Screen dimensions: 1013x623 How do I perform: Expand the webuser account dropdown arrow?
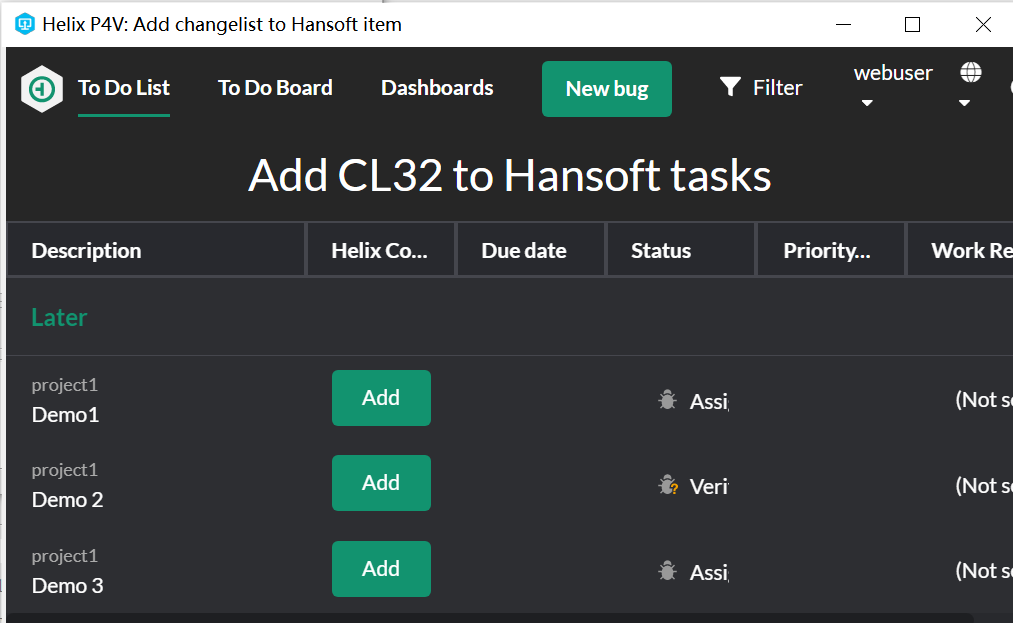coord(867,103)
